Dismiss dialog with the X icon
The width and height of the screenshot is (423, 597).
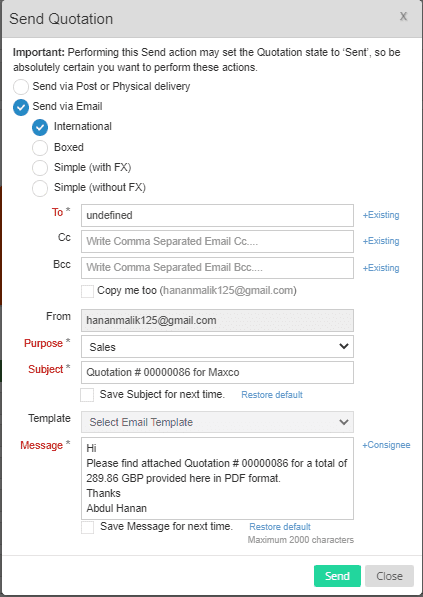403,16
